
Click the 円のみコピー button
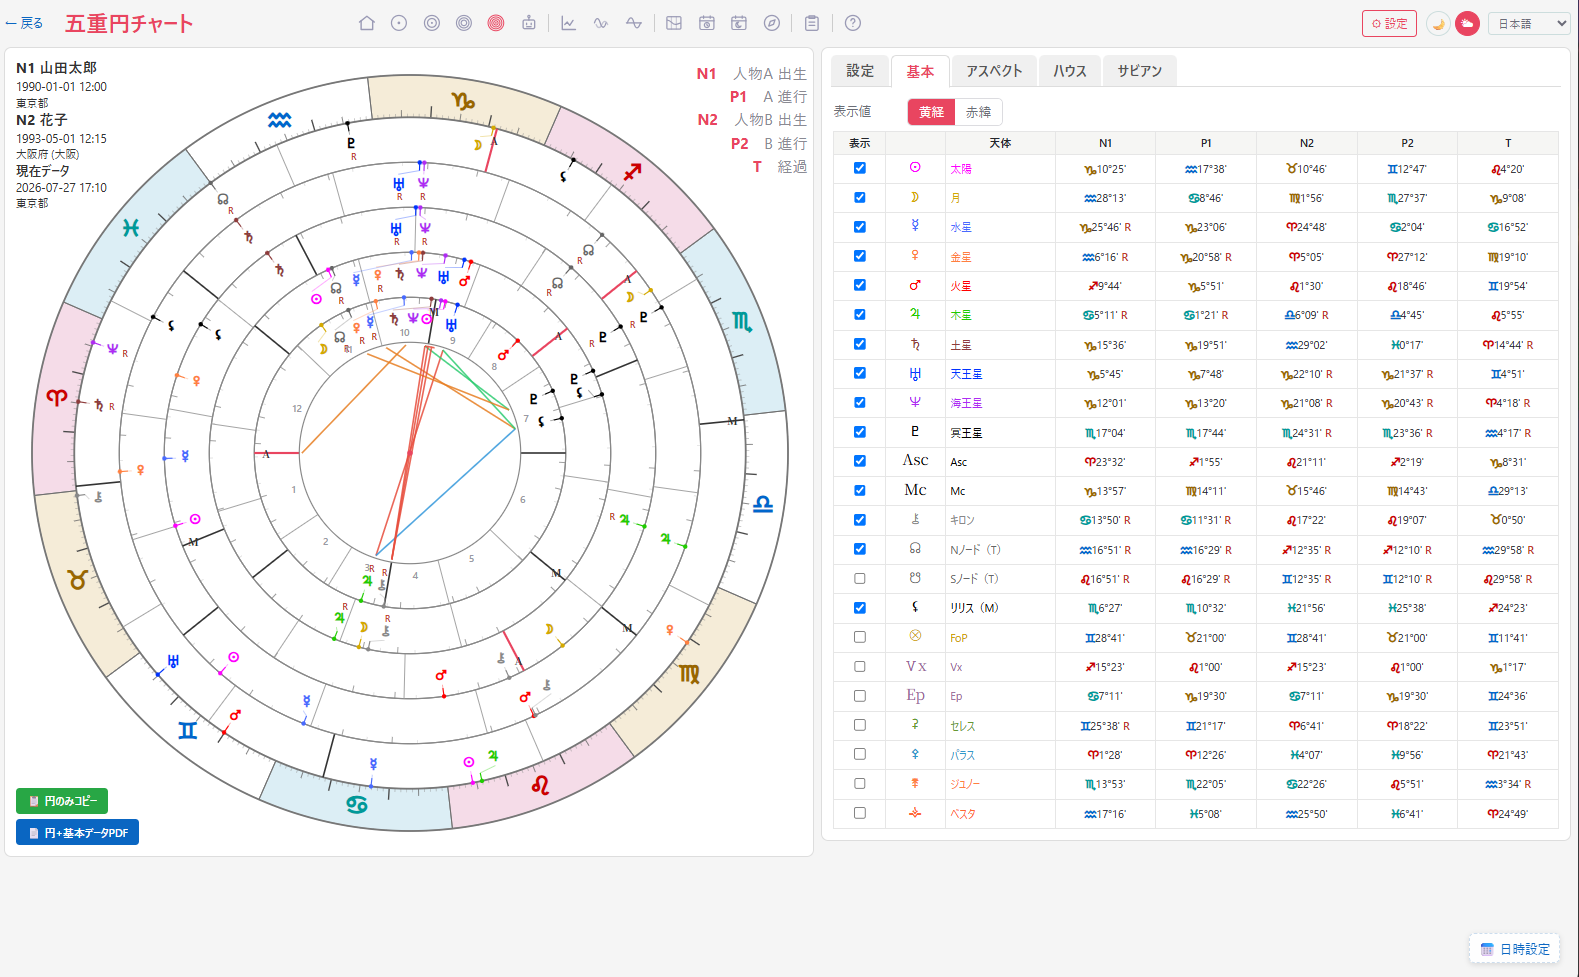(62, 801)
